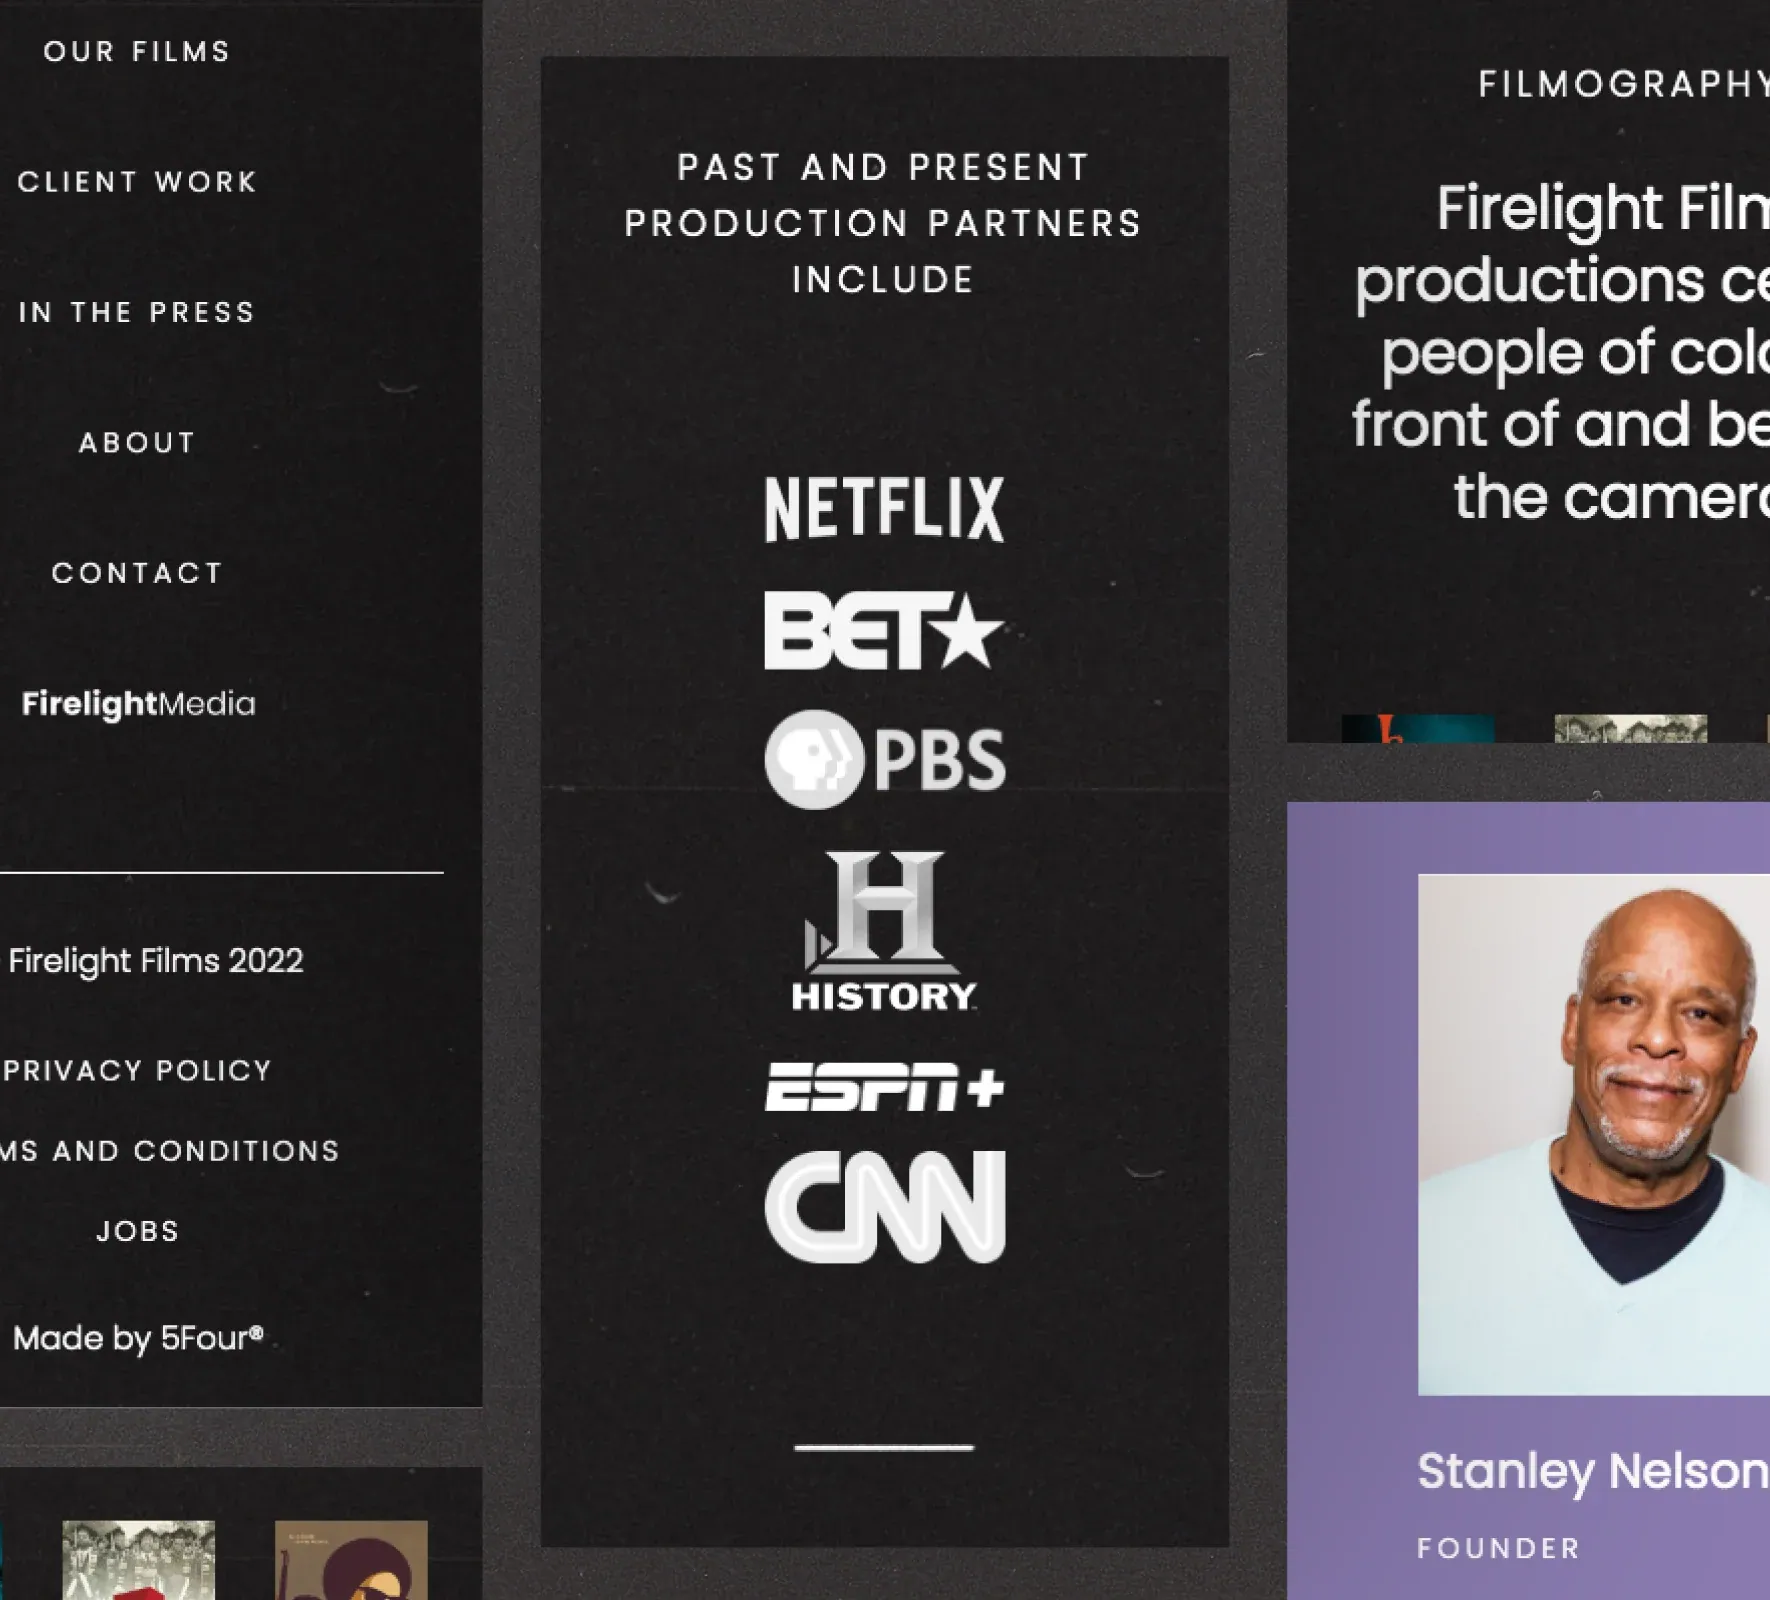The image size is (1770, 1600).
Task: Click the Past and Present Production Partners heading
Action: point(884,223)
